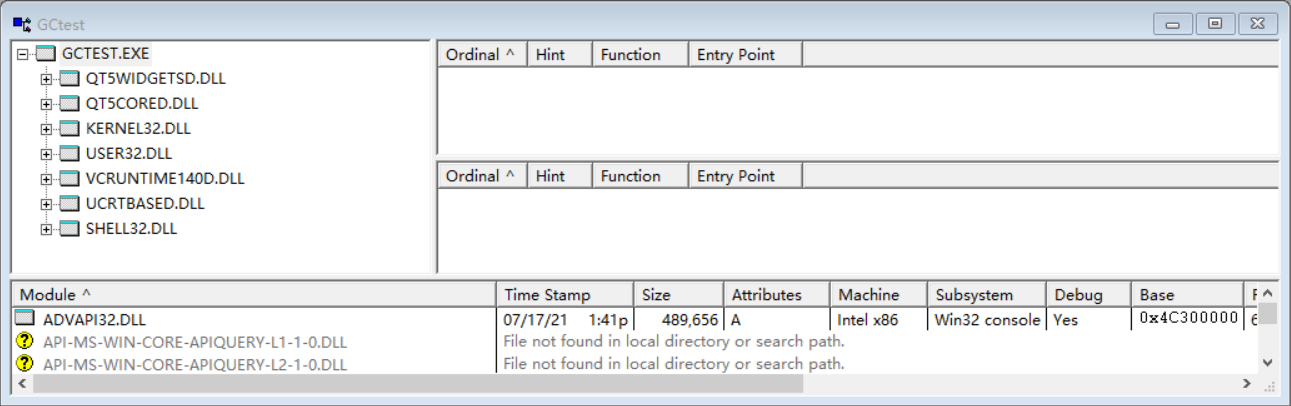
Task: Expand the VCRUNTIME140D.DLL tree node
Action: click(x=46, y=179)
